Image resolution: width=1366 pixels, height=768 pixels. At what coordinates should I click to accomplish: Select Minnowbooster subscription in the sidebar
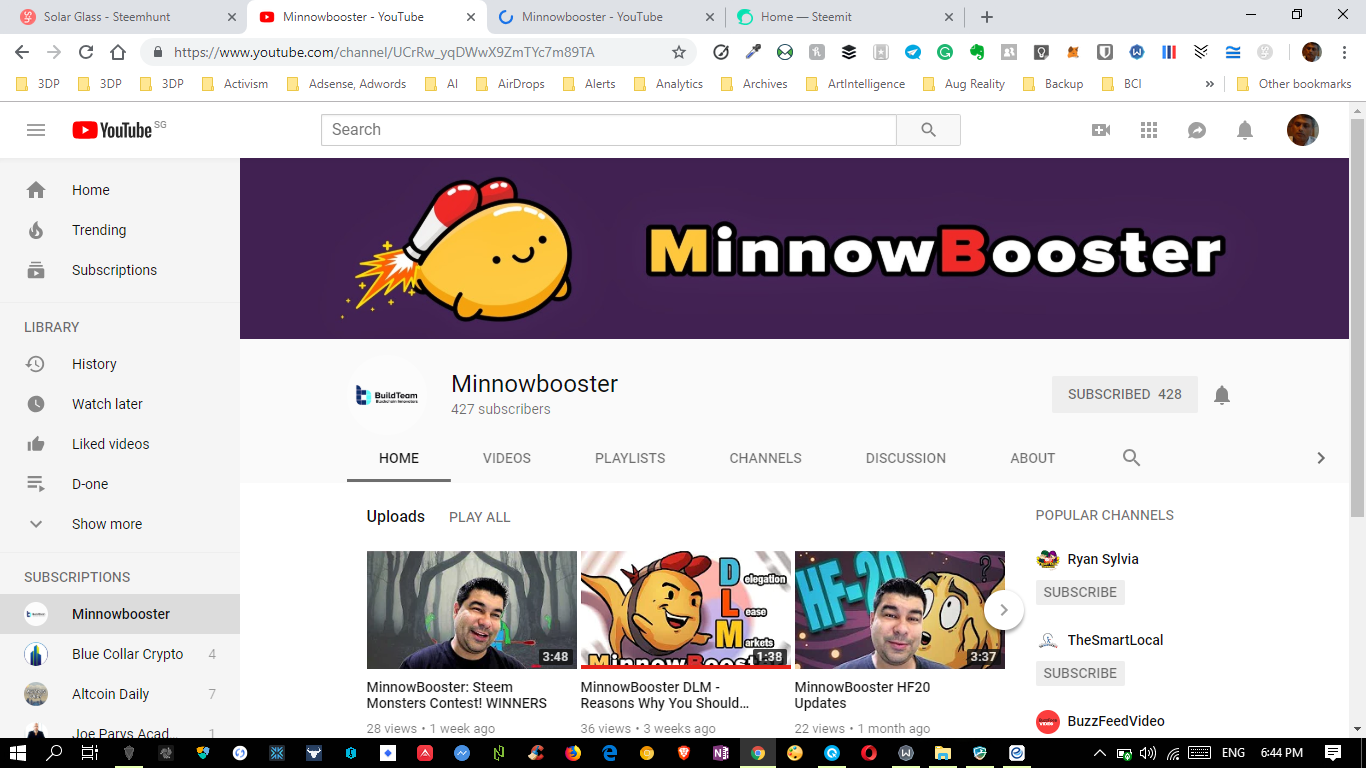tap(120, 614)
